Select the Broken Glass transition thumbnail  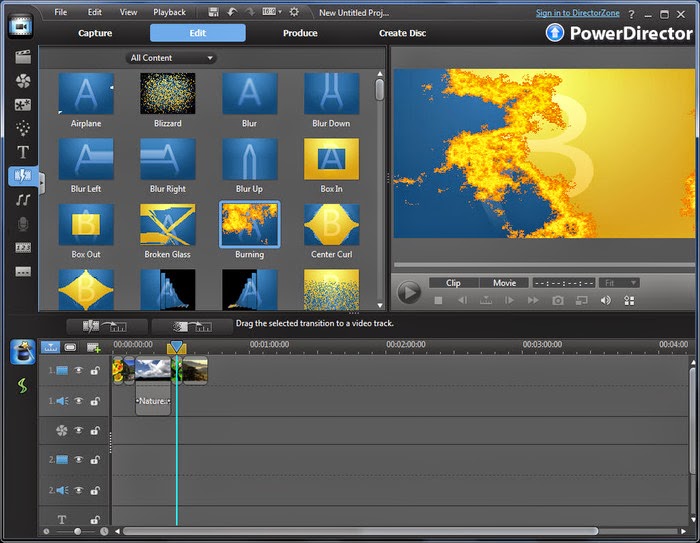click(x=168, y=225)
